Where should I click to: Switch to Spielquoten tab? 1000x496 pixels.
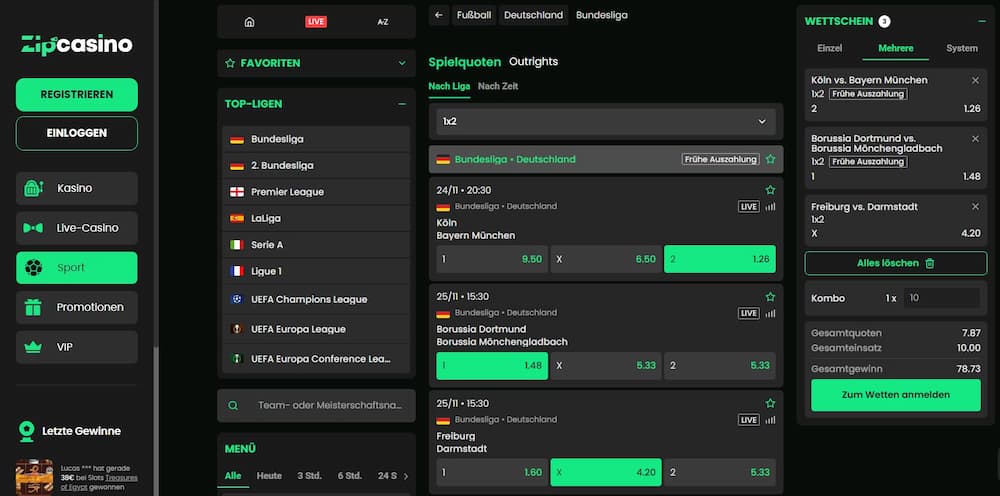pos(464,62)
